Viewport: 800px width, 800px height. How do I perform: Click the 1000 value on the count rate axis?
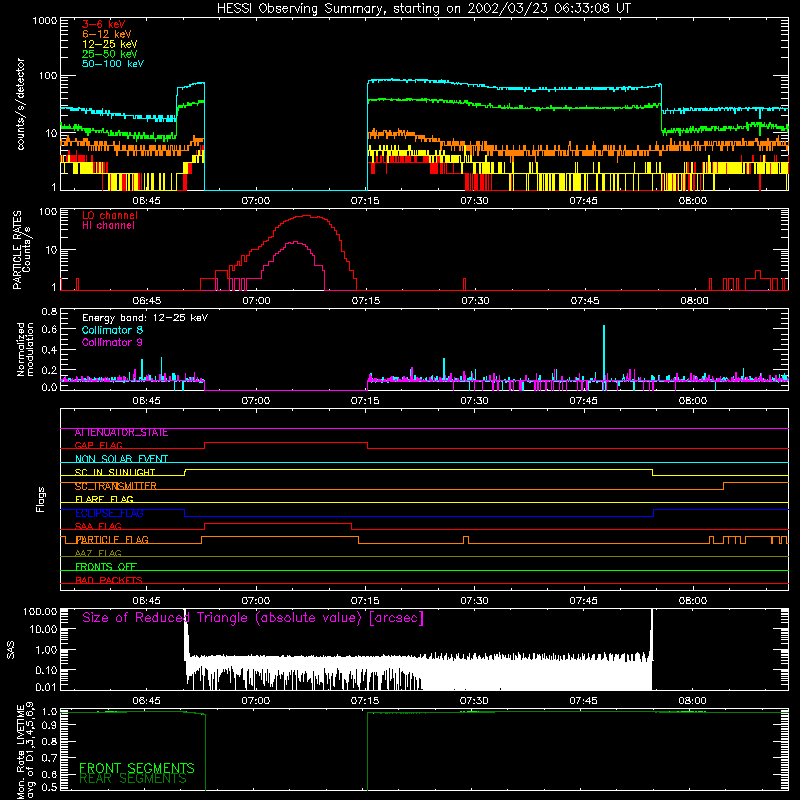point(45,21)
